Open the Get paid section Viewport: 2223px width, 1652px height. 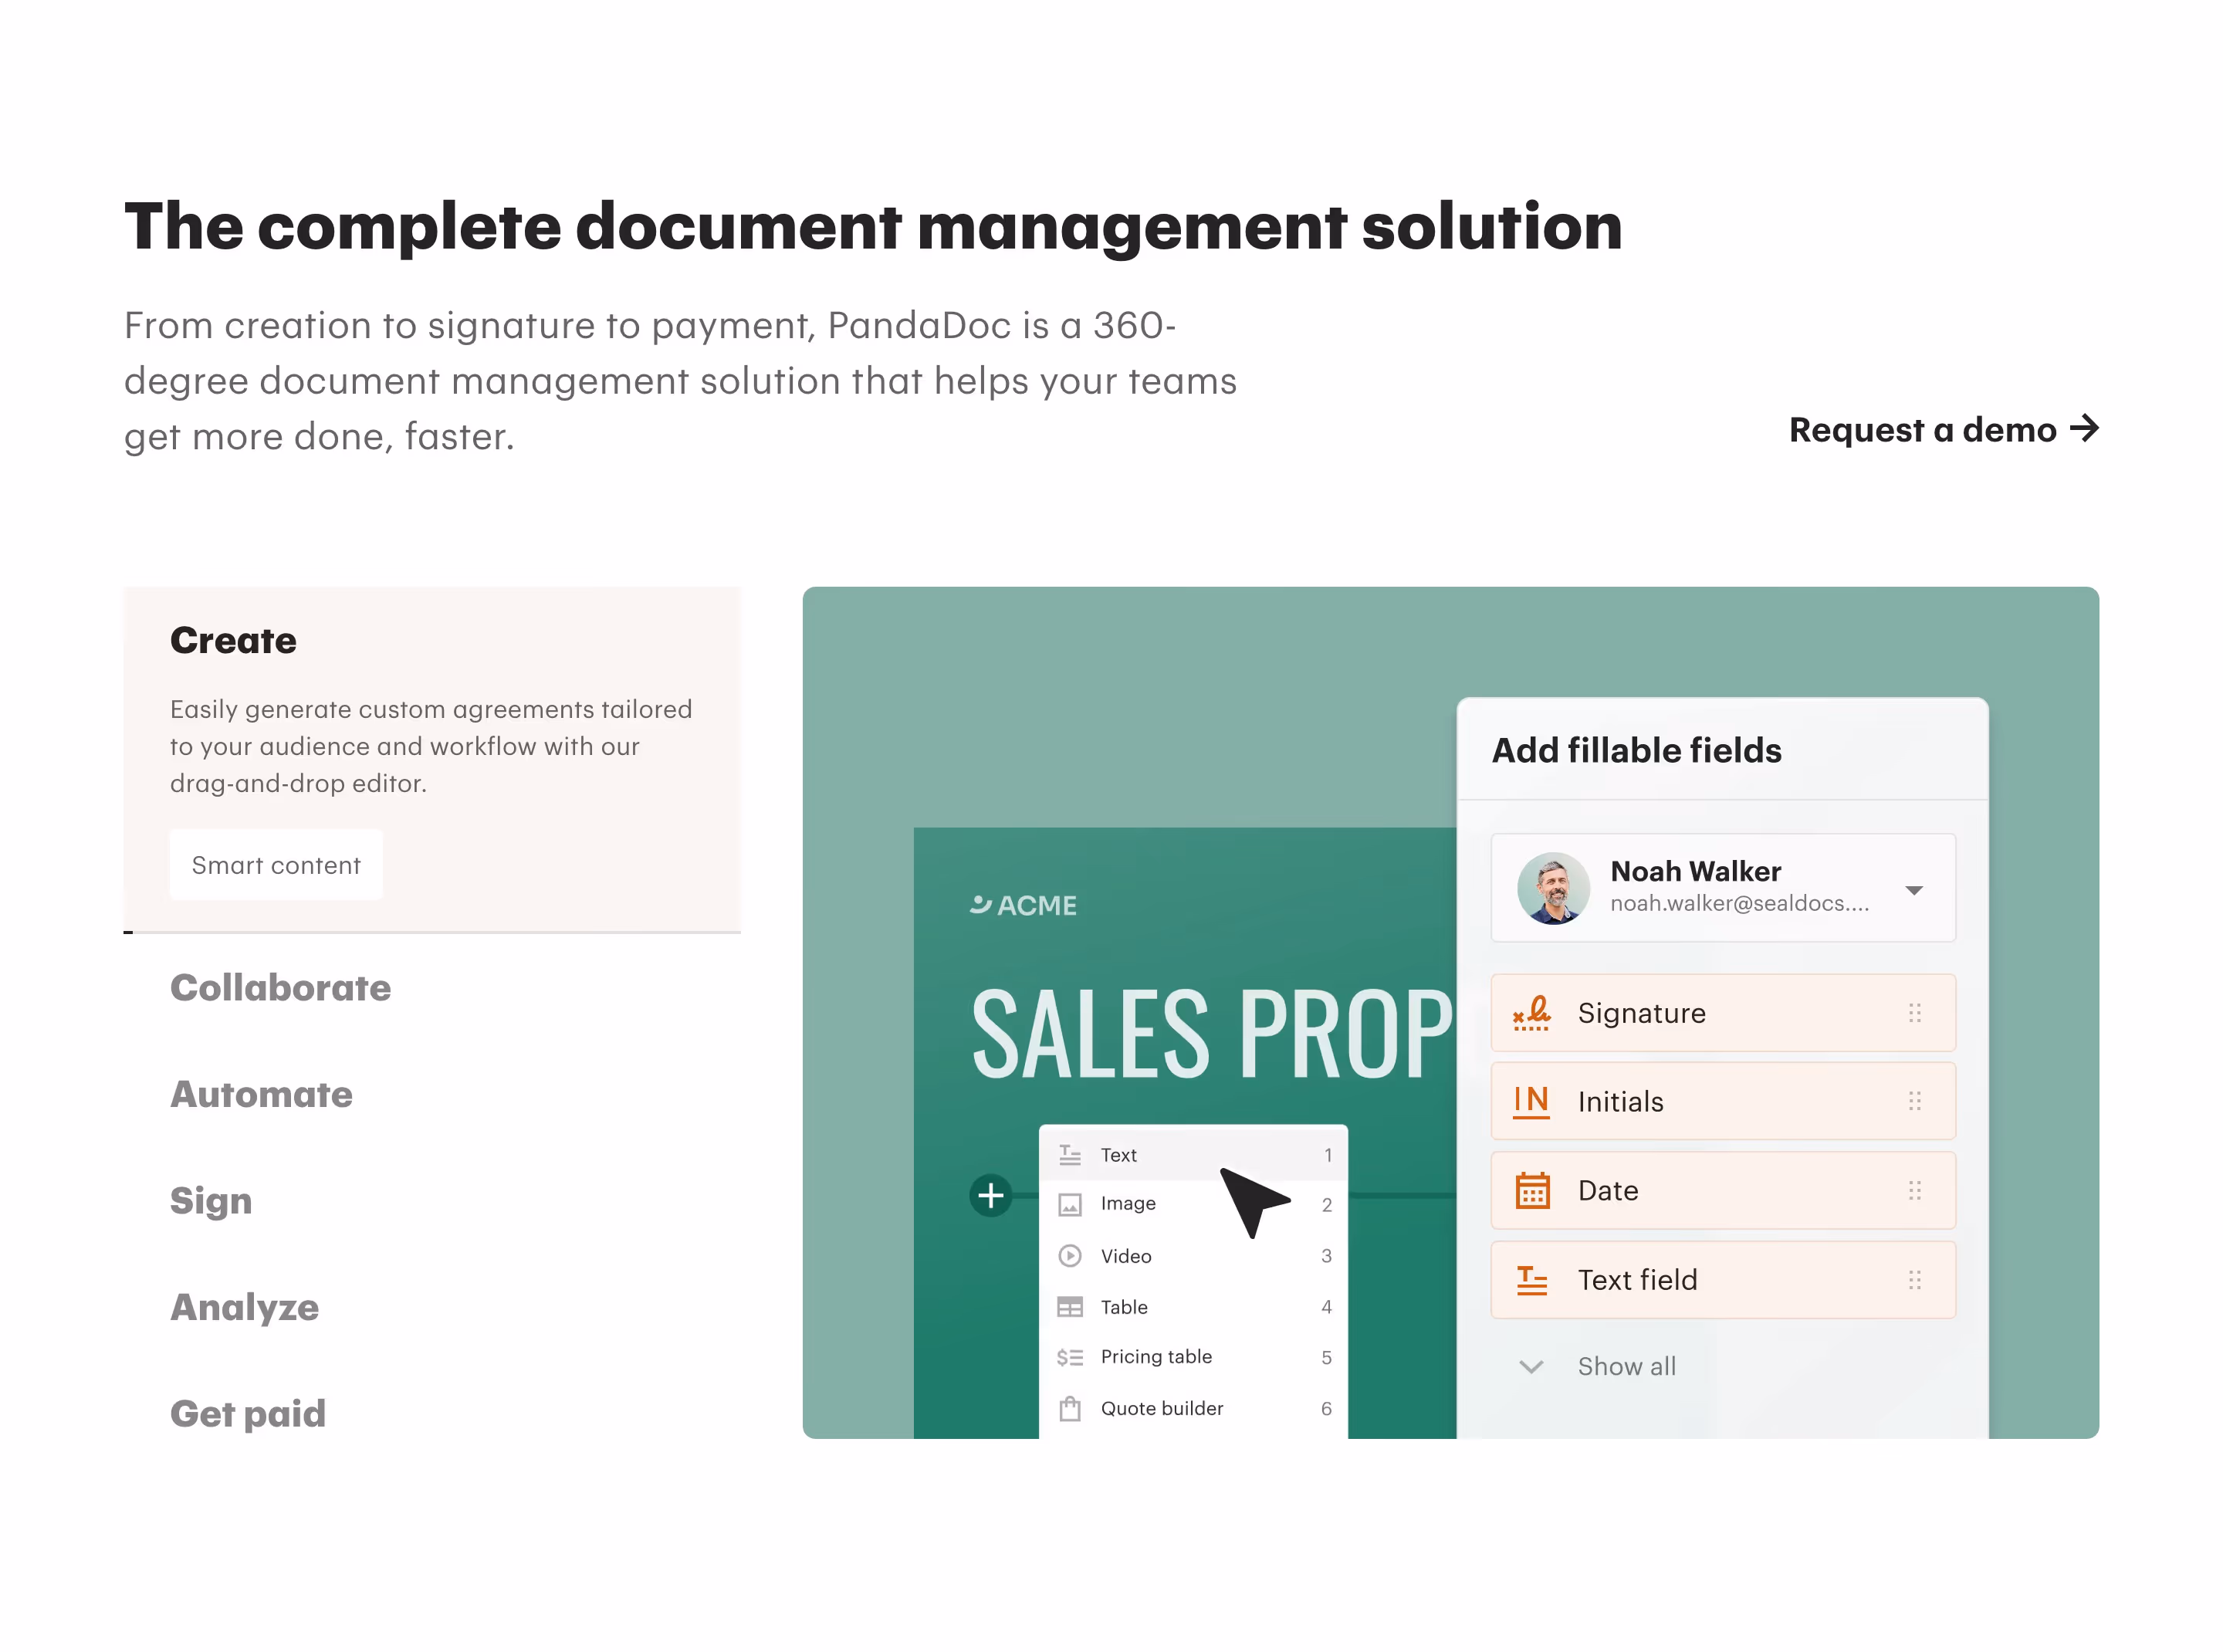point(248,1413)
